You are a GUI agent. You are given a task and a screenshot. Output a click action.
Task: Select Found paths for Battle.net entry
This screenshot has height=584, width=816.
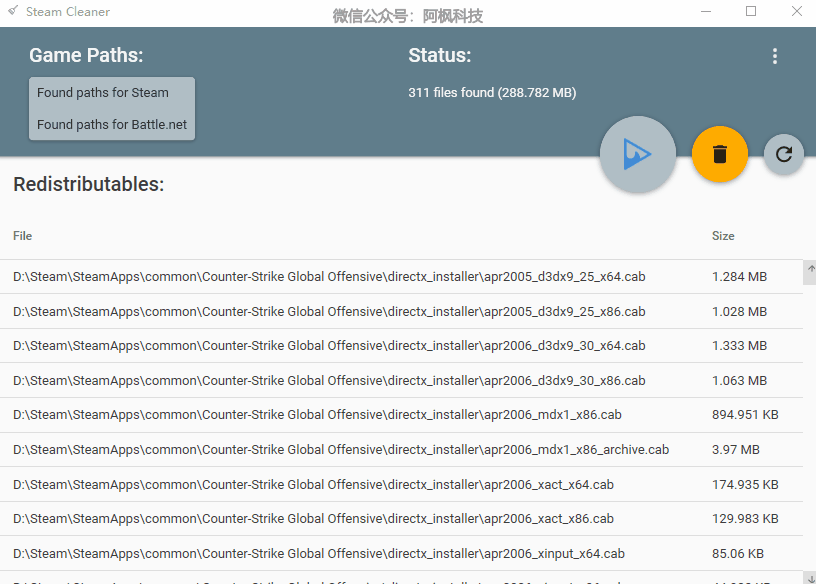click(x=112, y=124)
